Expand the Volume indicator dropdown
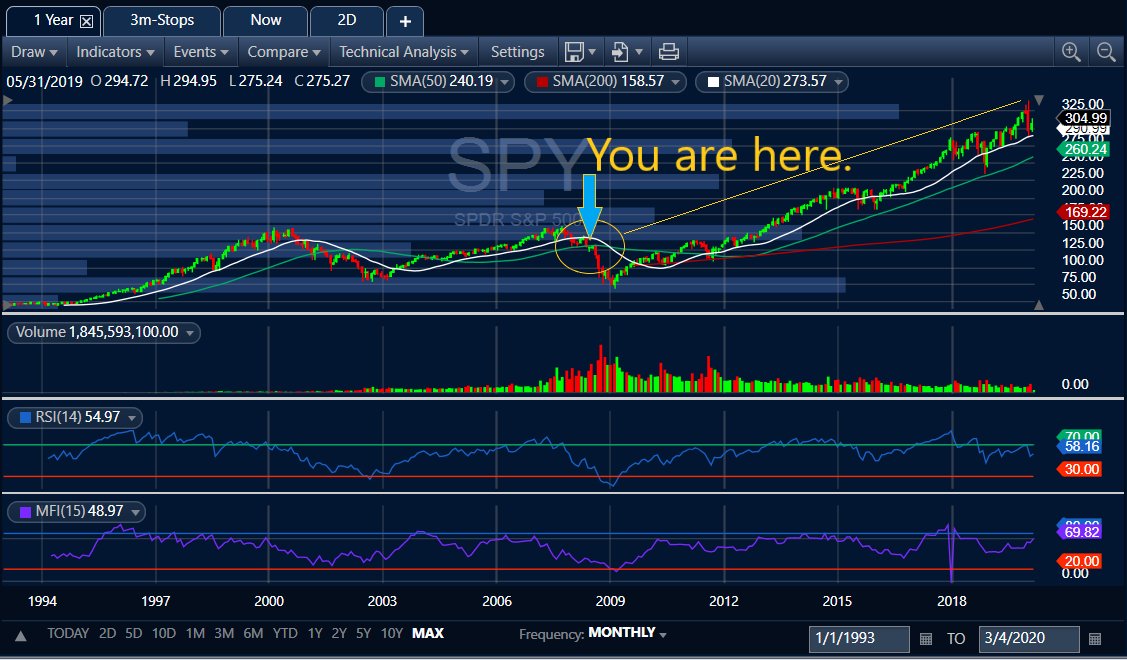The width and height of the screenshot is (1127, 660). click(x=190, y=333)
